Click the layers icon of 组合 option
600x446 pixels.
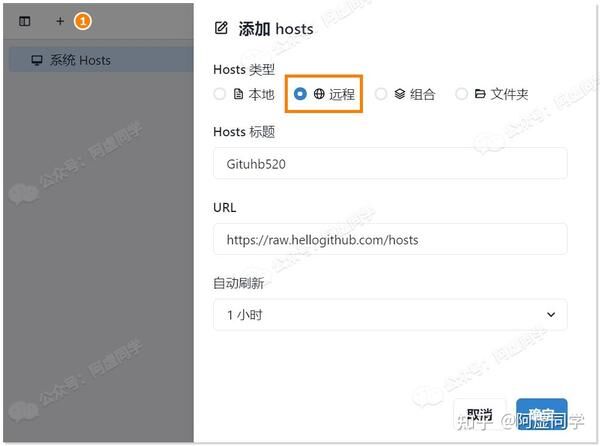pos(399,94)
